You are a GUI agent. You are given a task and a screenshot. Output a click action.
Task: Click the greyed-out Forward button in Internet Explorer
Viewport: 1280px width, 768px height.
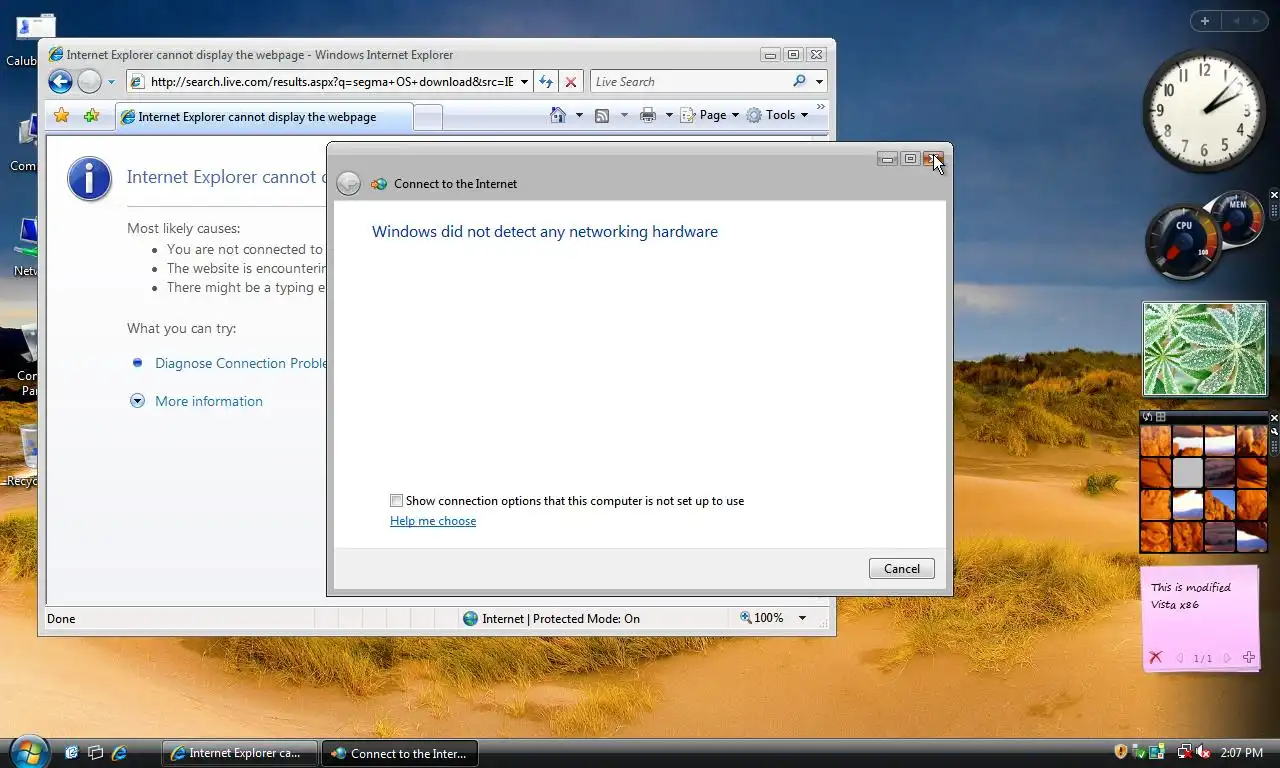click(90, 82)
